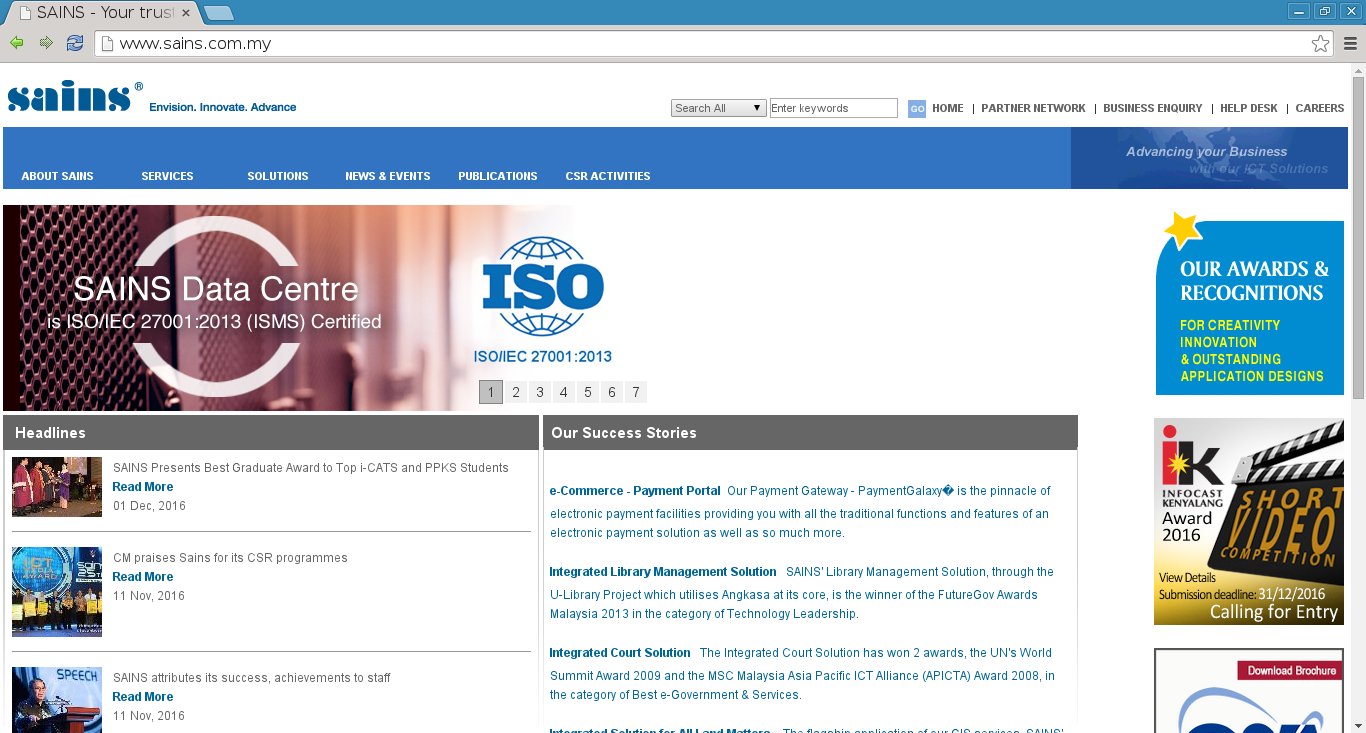The width and height of the screenshot is (1366, 733).
Task: Open the SERVICES menu
Action: coord(167,176)
